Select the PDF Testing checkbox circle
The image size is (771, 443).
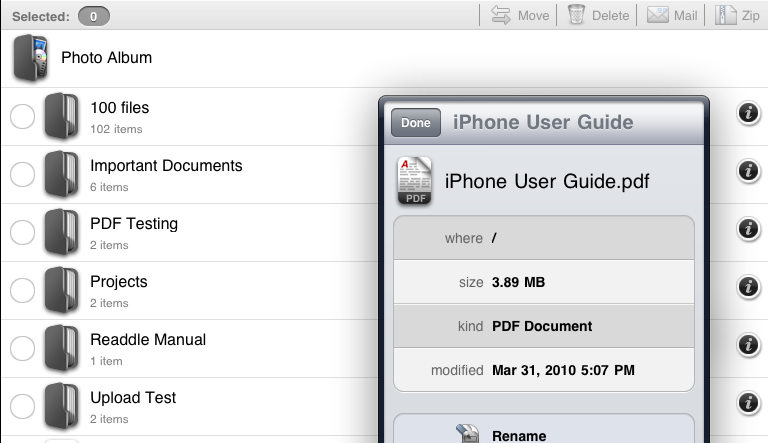tap(23, 233)
